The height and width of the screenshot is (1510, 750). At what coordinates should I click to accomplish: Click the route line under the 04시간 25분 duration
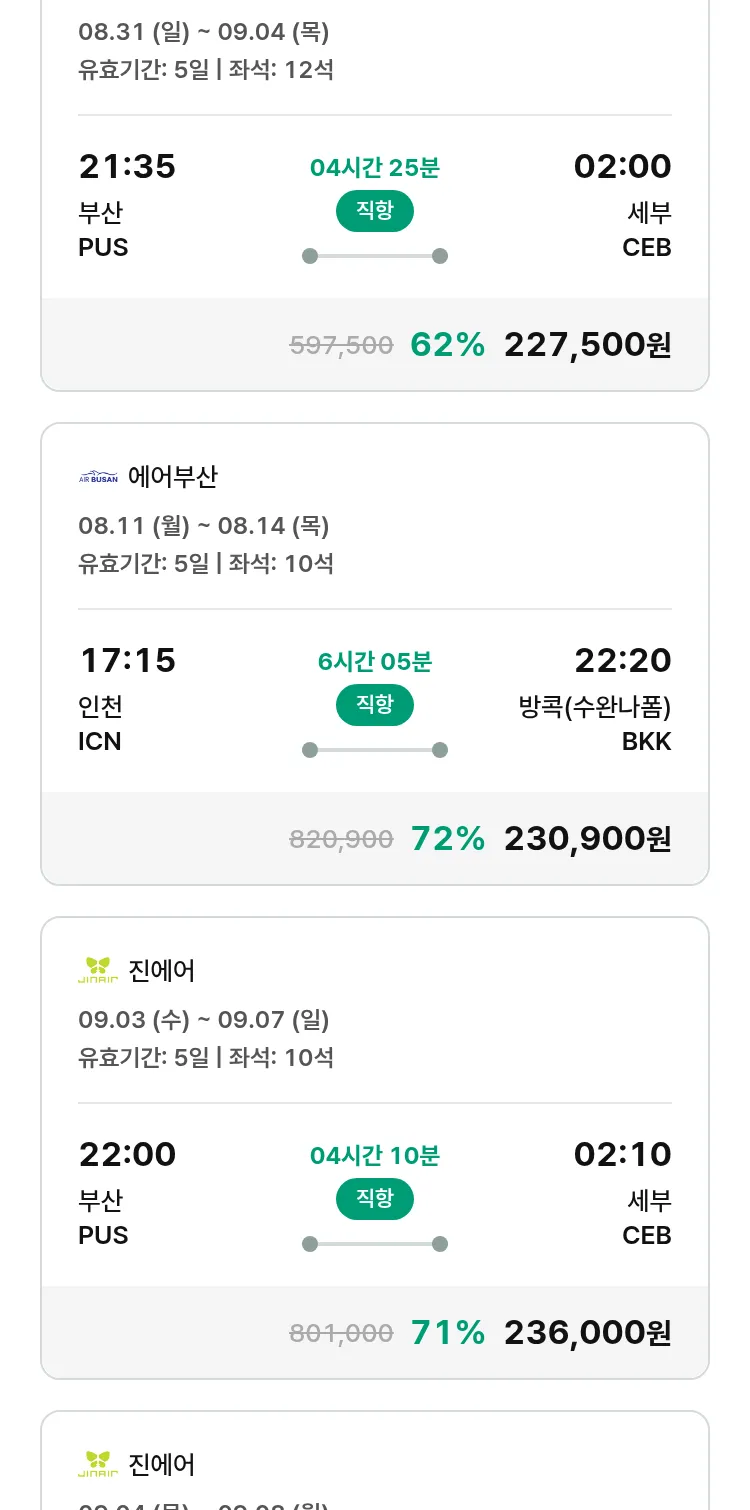(x=375, y=256)
